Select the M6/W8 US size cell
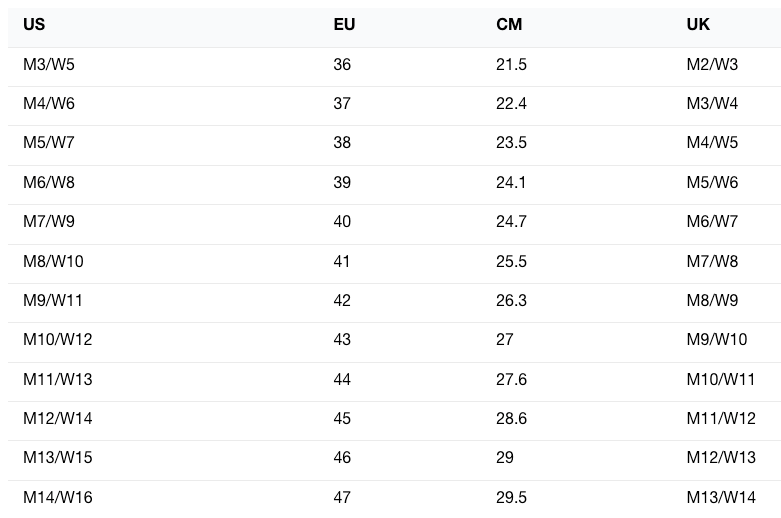The image size is (781, 518). pyautogui.click(x=49, y=183)
